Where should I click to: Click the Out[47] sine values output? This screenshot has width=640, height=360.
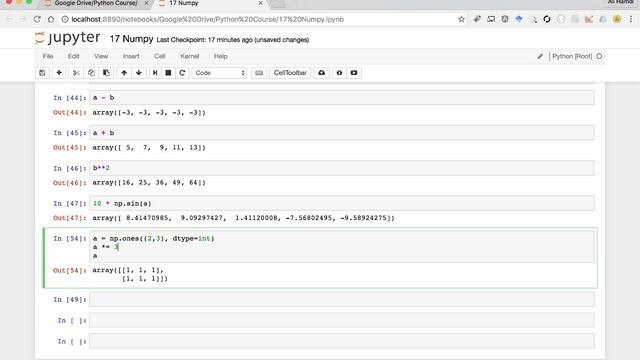pyautogui.click(x=243, y=218)
